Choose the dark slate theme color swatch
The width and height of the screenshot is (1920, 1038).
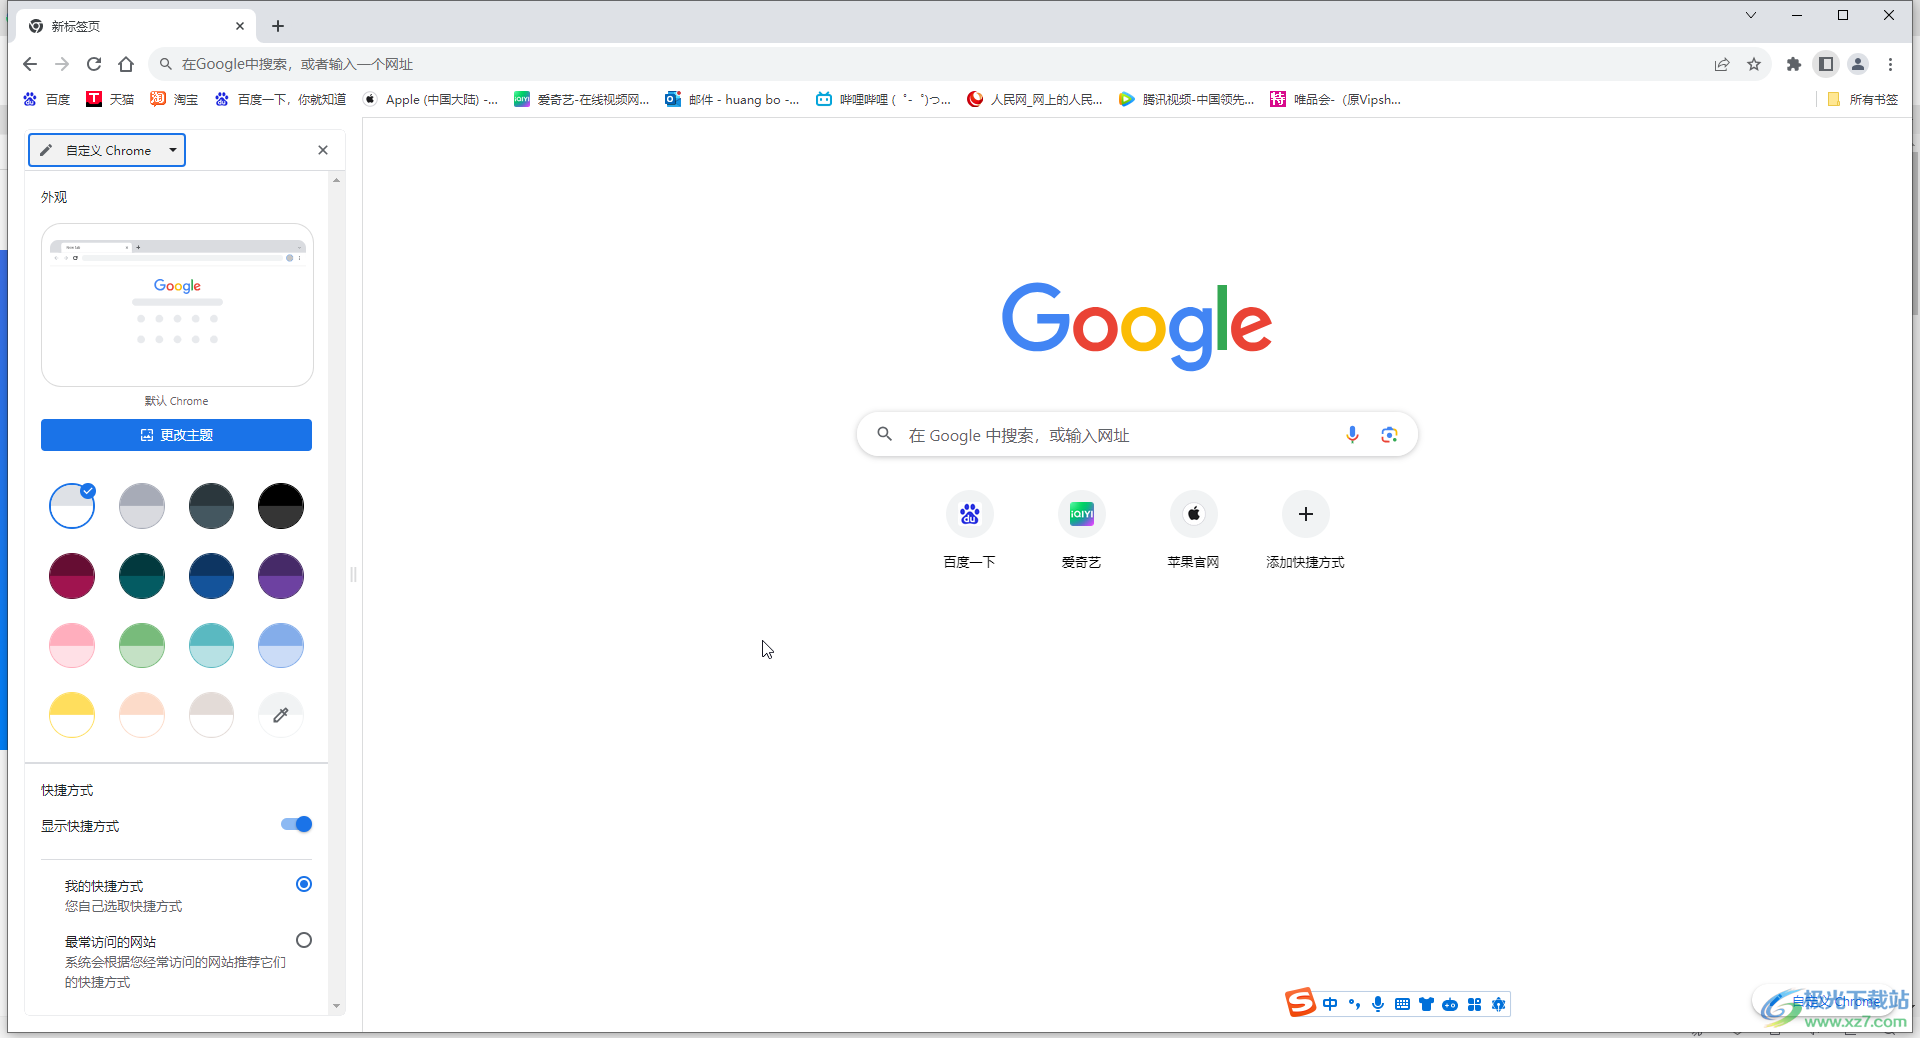point(211,506)
